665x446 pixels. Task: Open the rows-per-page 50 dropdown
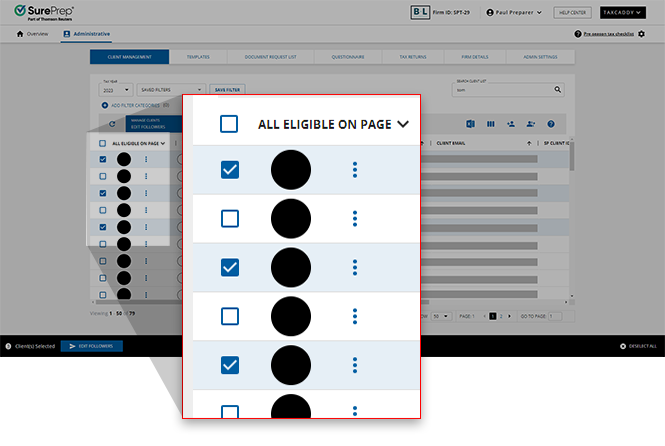tap(441, 316)
